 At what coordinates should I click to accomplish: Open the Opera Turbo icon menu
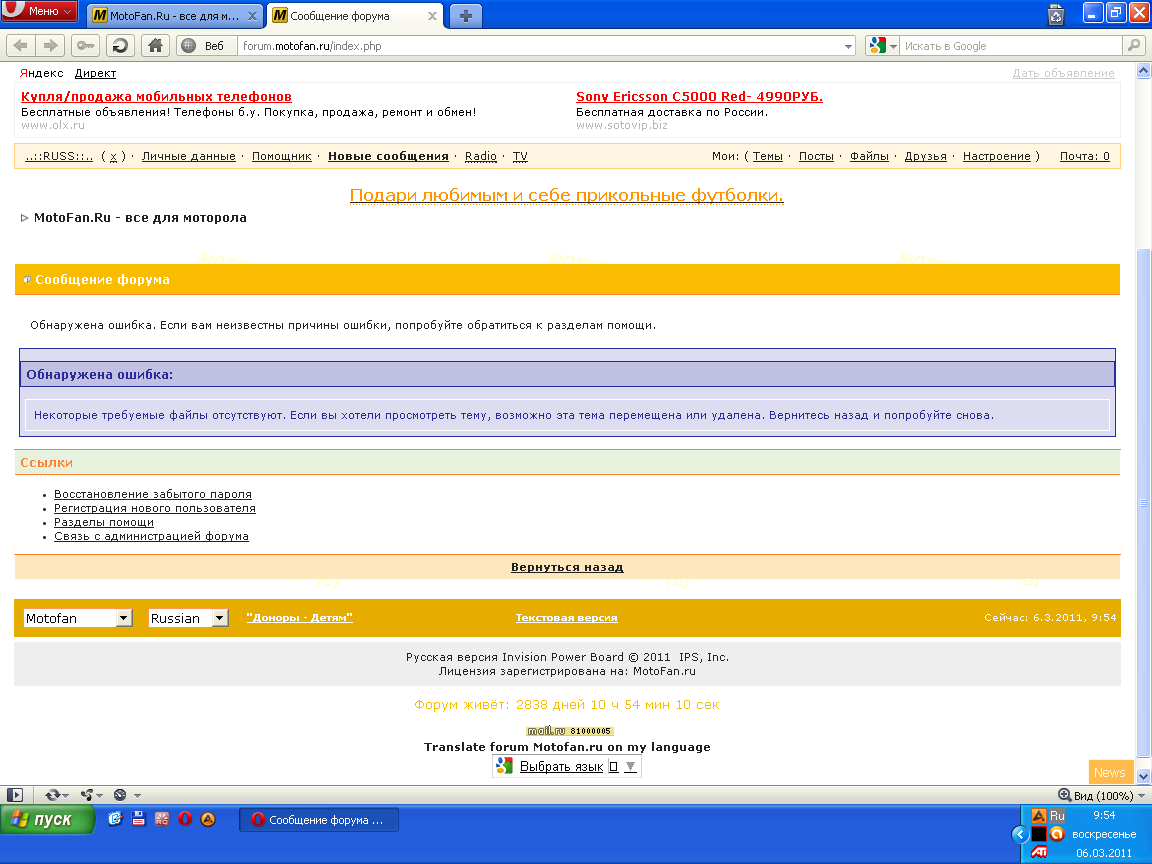126,795
